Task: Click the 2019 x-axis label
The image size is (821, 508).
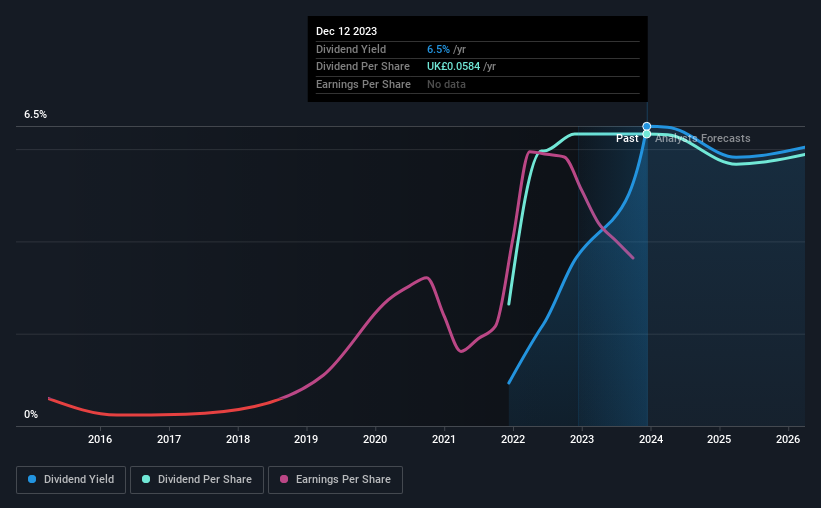Action: tap(306, 439)
